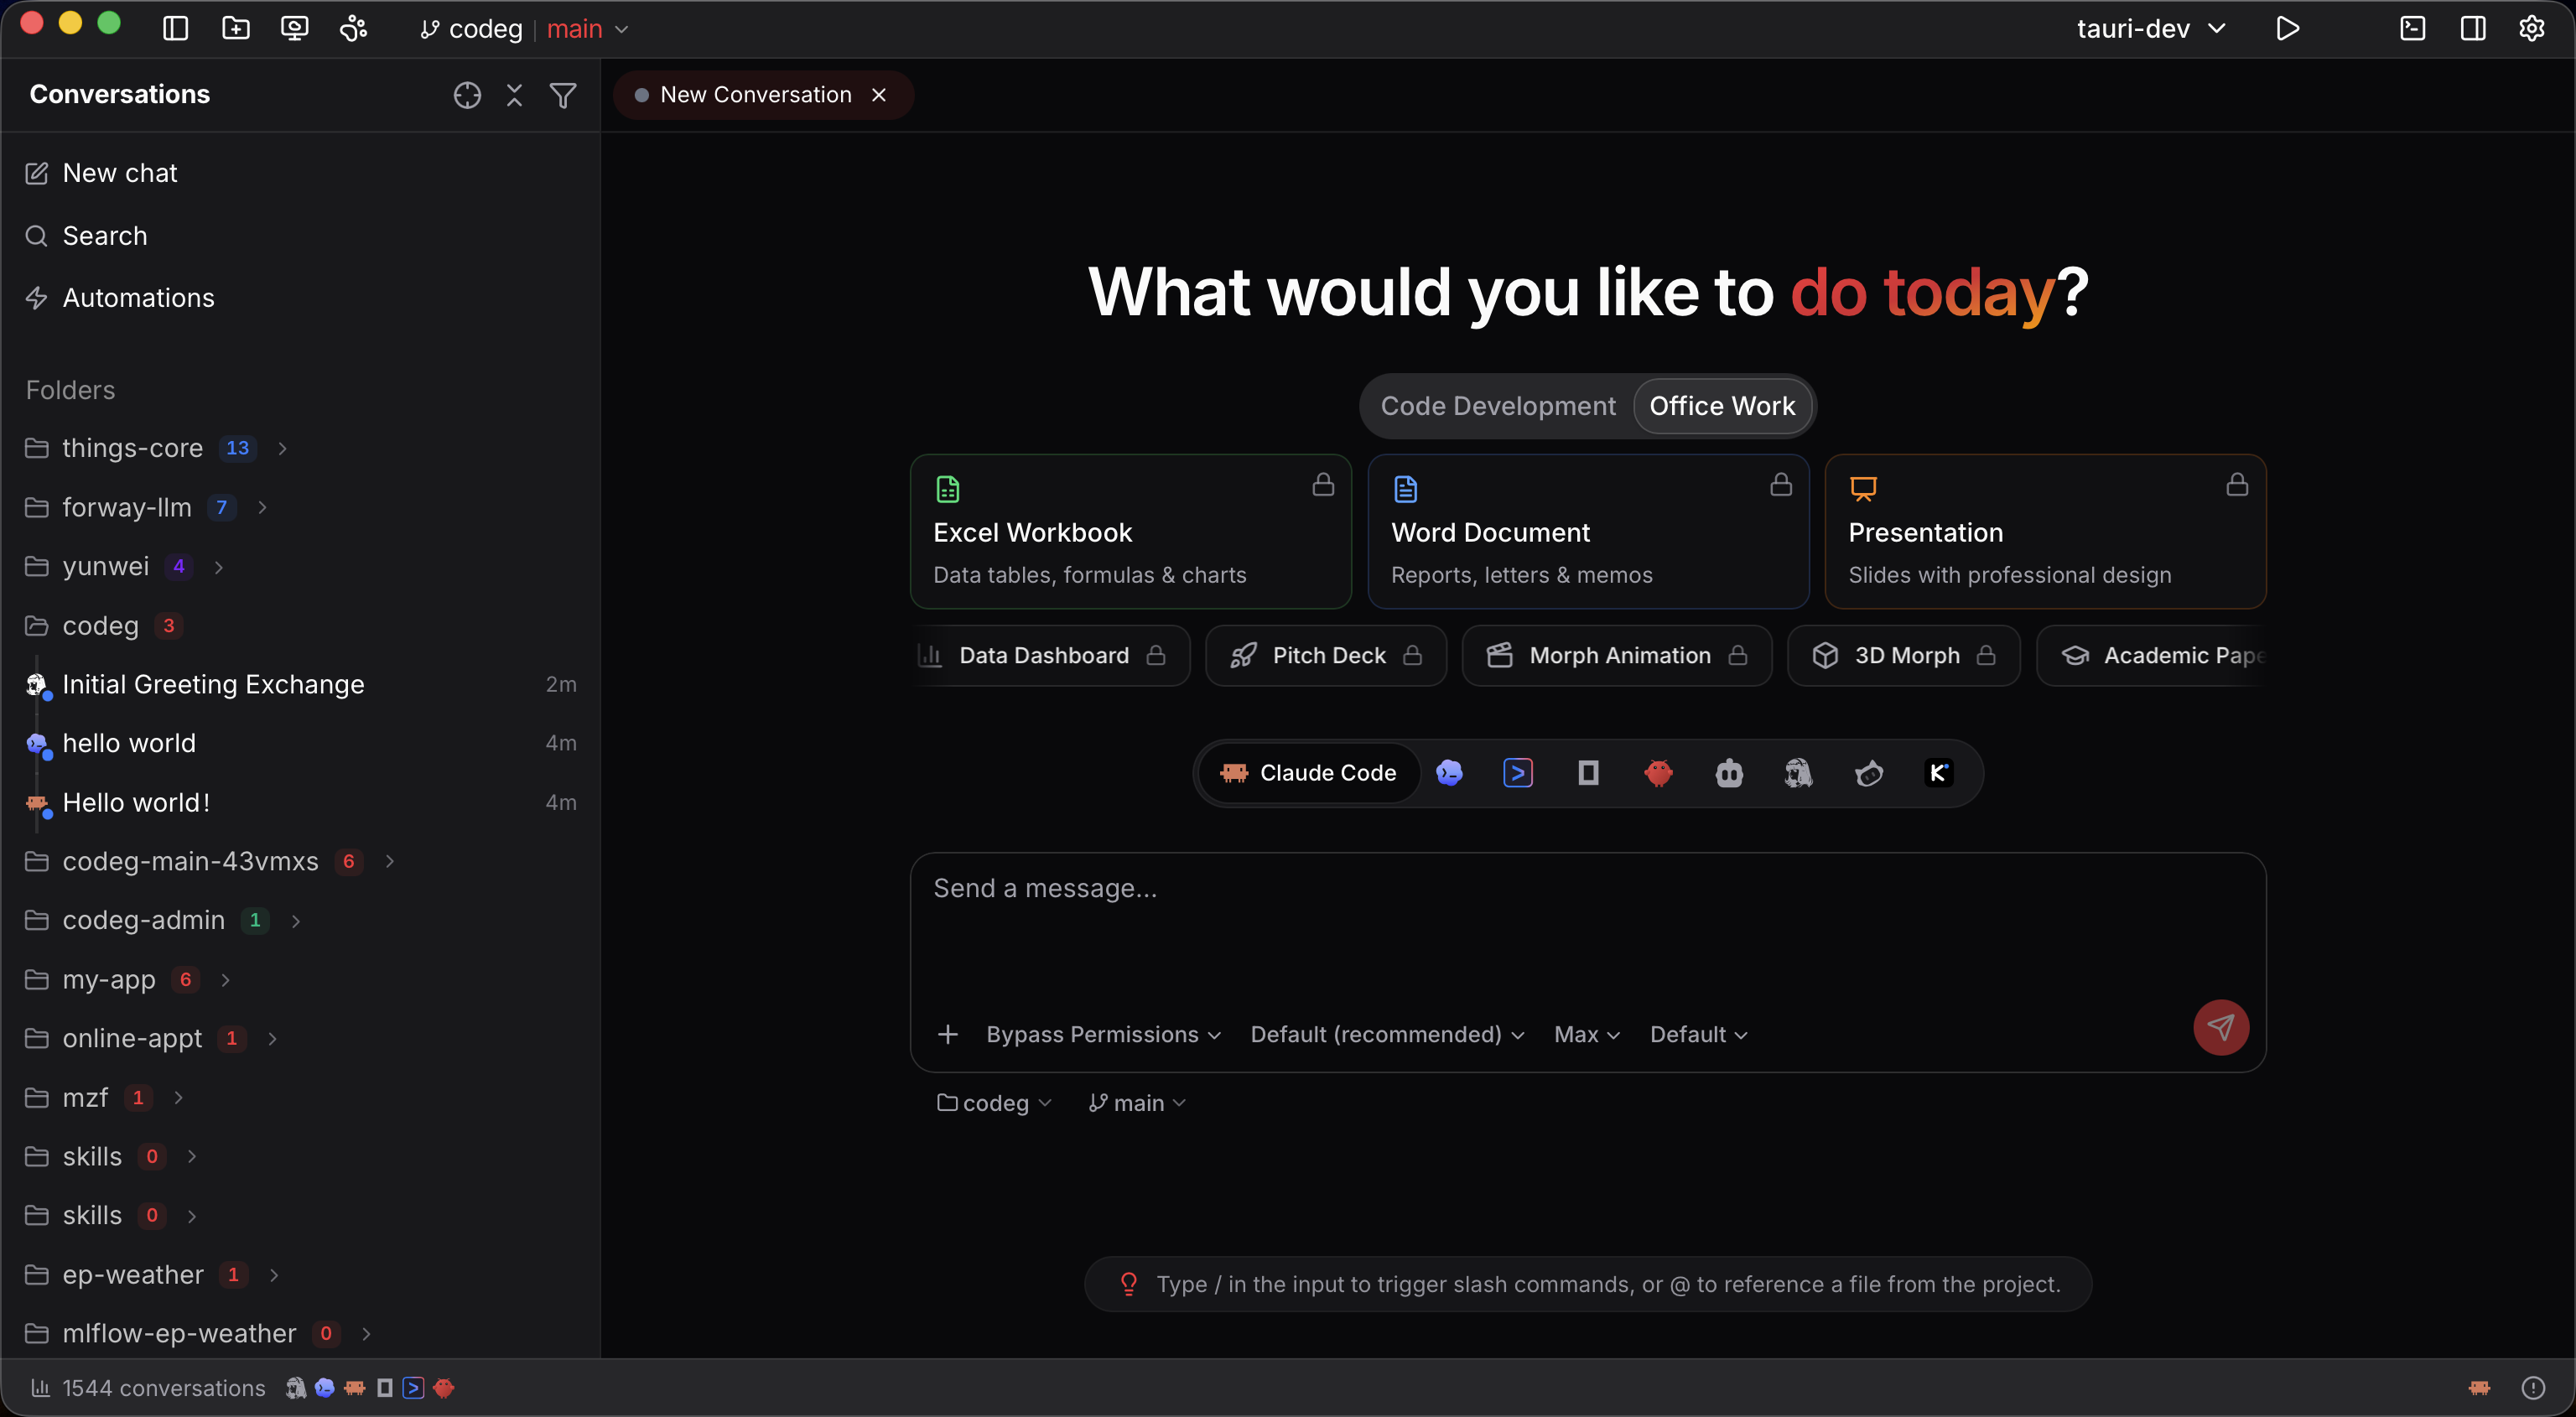Select the Pitch Deck chip
Viewport: 2576px width, 1417px height.
tap(1326, 656)
